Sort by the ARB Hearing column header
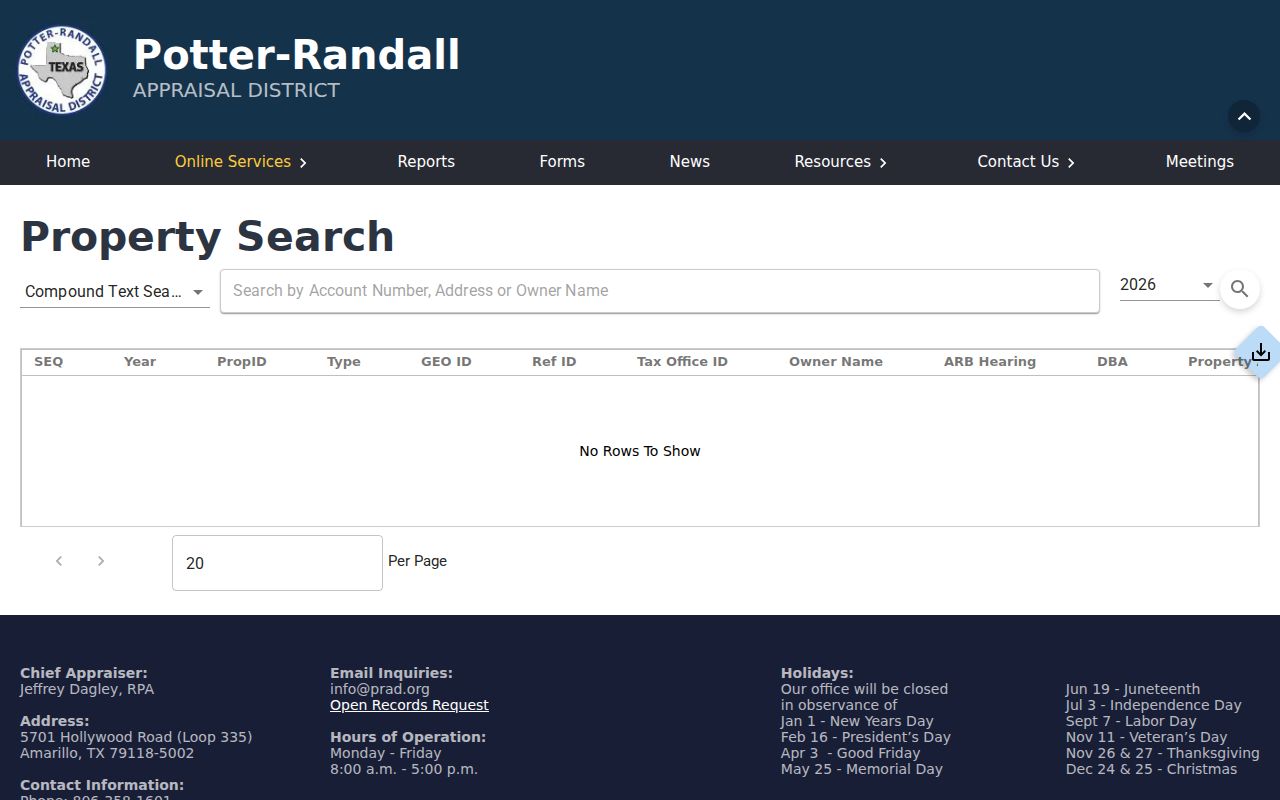 coord(990,362)
